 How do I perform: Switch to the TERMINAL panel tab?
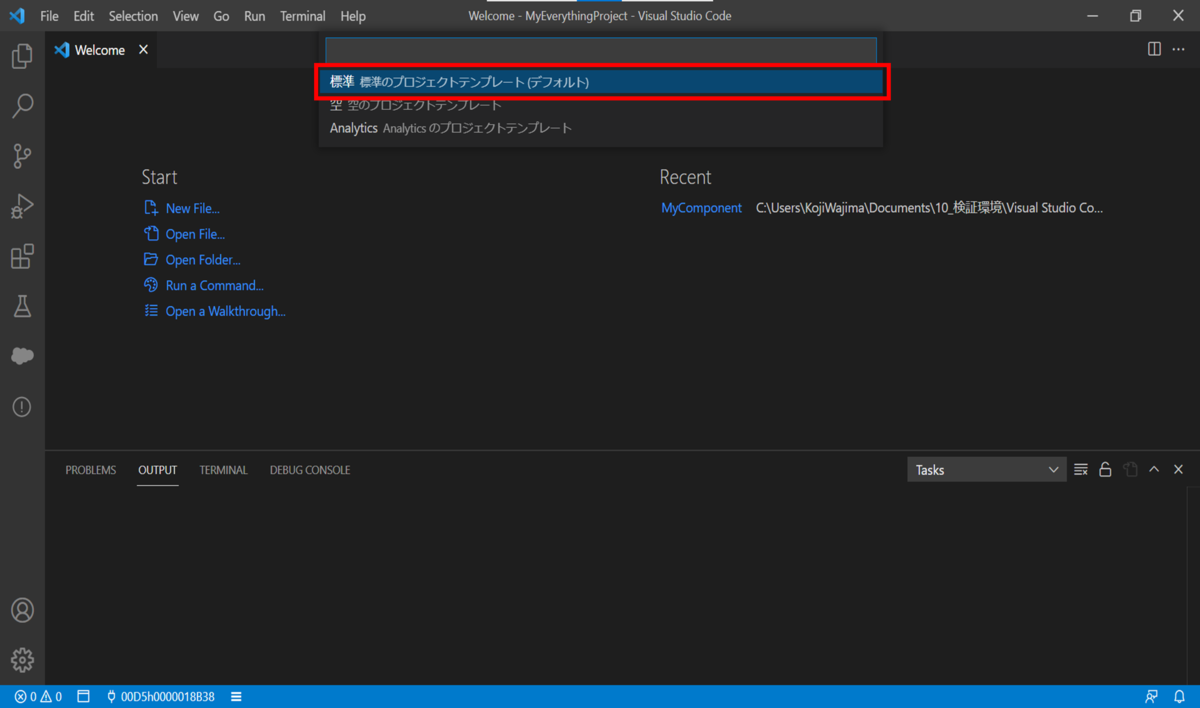(223, 470)
